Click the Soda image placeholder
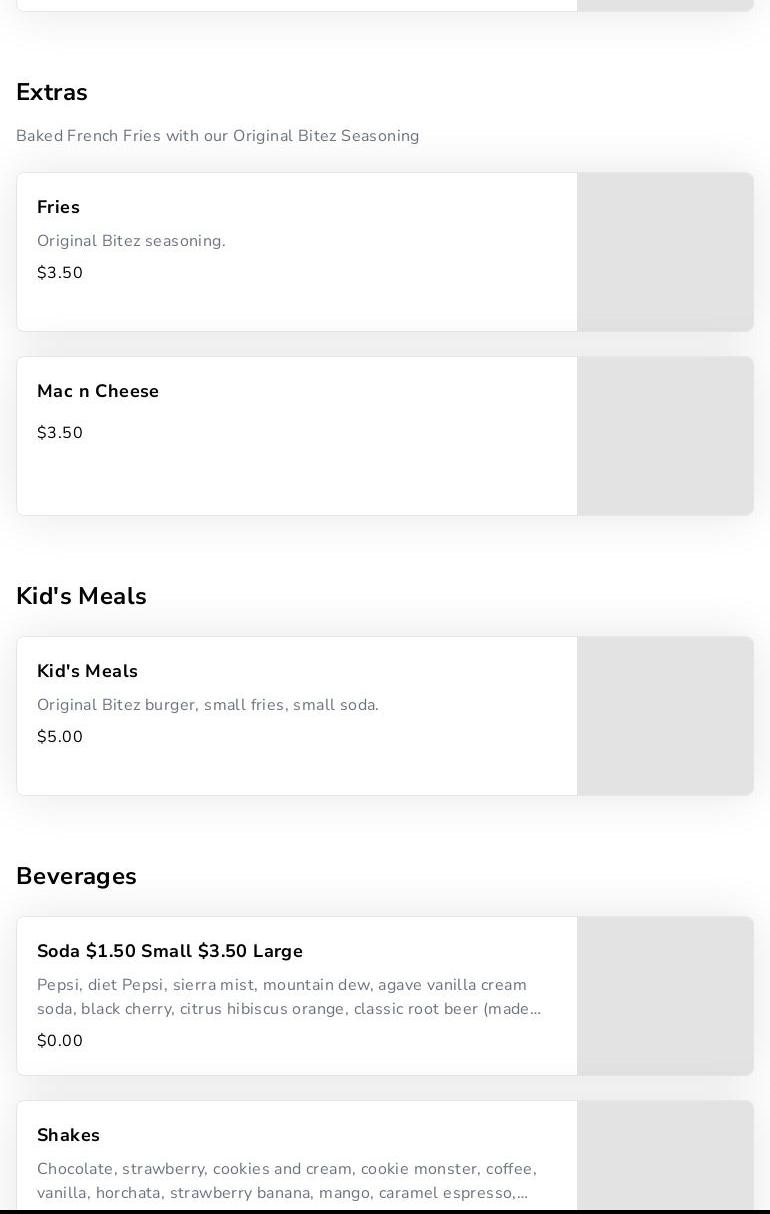The width and height of the screenshot is (770, 1214). 665,996
